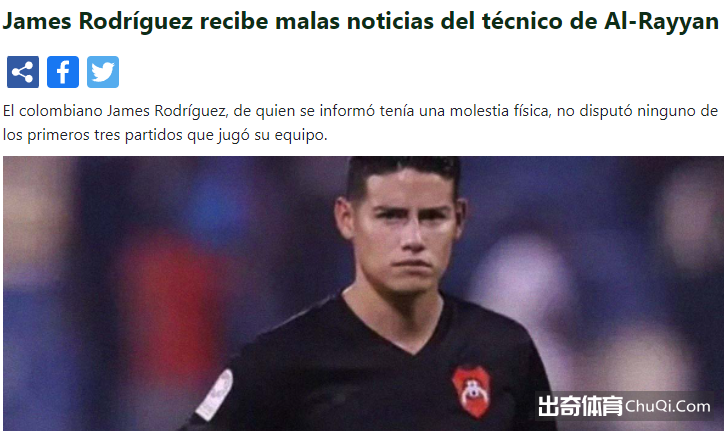This screenshot has height=431, width=724.
Task: Click "Al-Rayyan" in the headline
Action: tap(662, 21)
